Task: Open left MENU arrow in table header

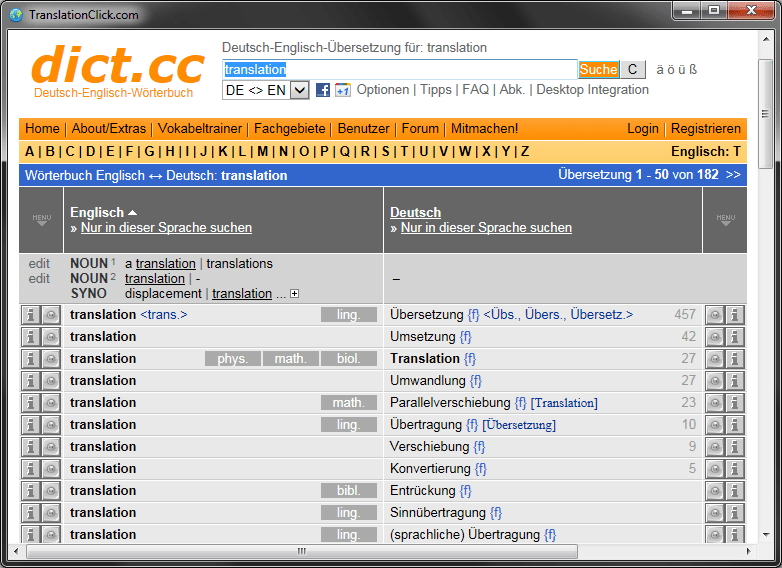Action: coord(42,220)
